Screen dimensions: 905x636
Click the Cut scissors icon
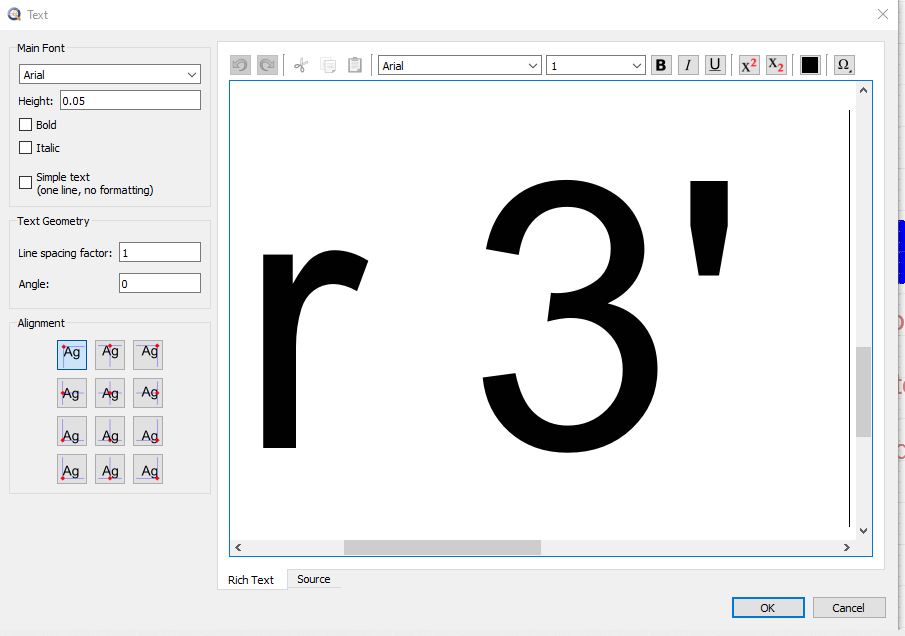301,65
